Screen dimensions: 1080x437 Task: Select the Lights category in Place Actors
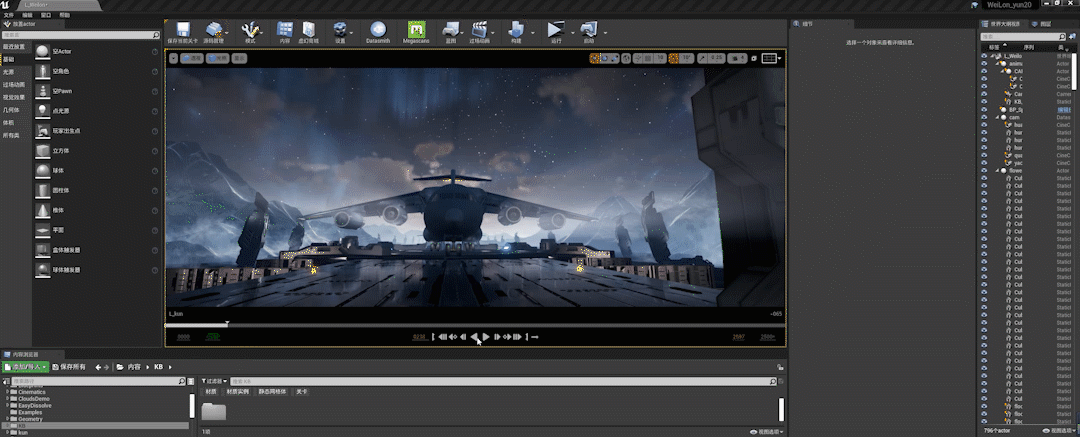[x=8, y=72]
